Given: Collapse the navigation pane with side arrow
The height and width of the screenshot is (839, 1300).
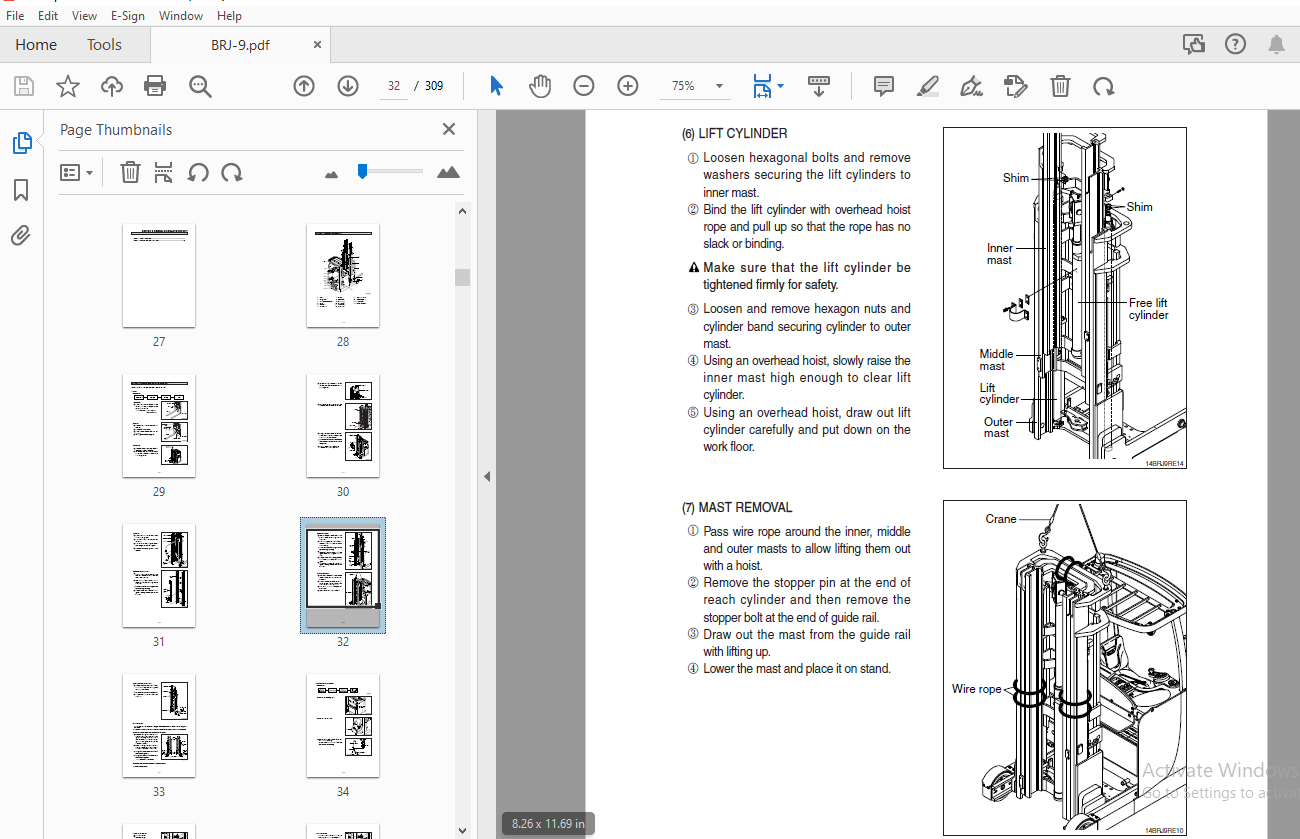Looking at the screenshot, I should [x=487, y=476].
